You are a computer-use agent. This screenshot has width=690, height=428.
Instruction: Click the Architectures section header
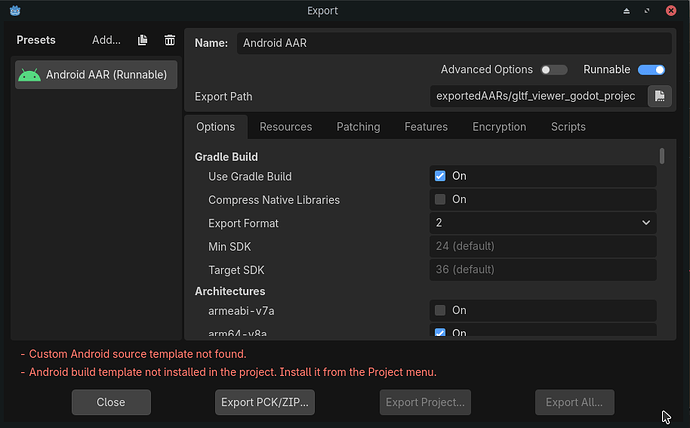[230, 291]
